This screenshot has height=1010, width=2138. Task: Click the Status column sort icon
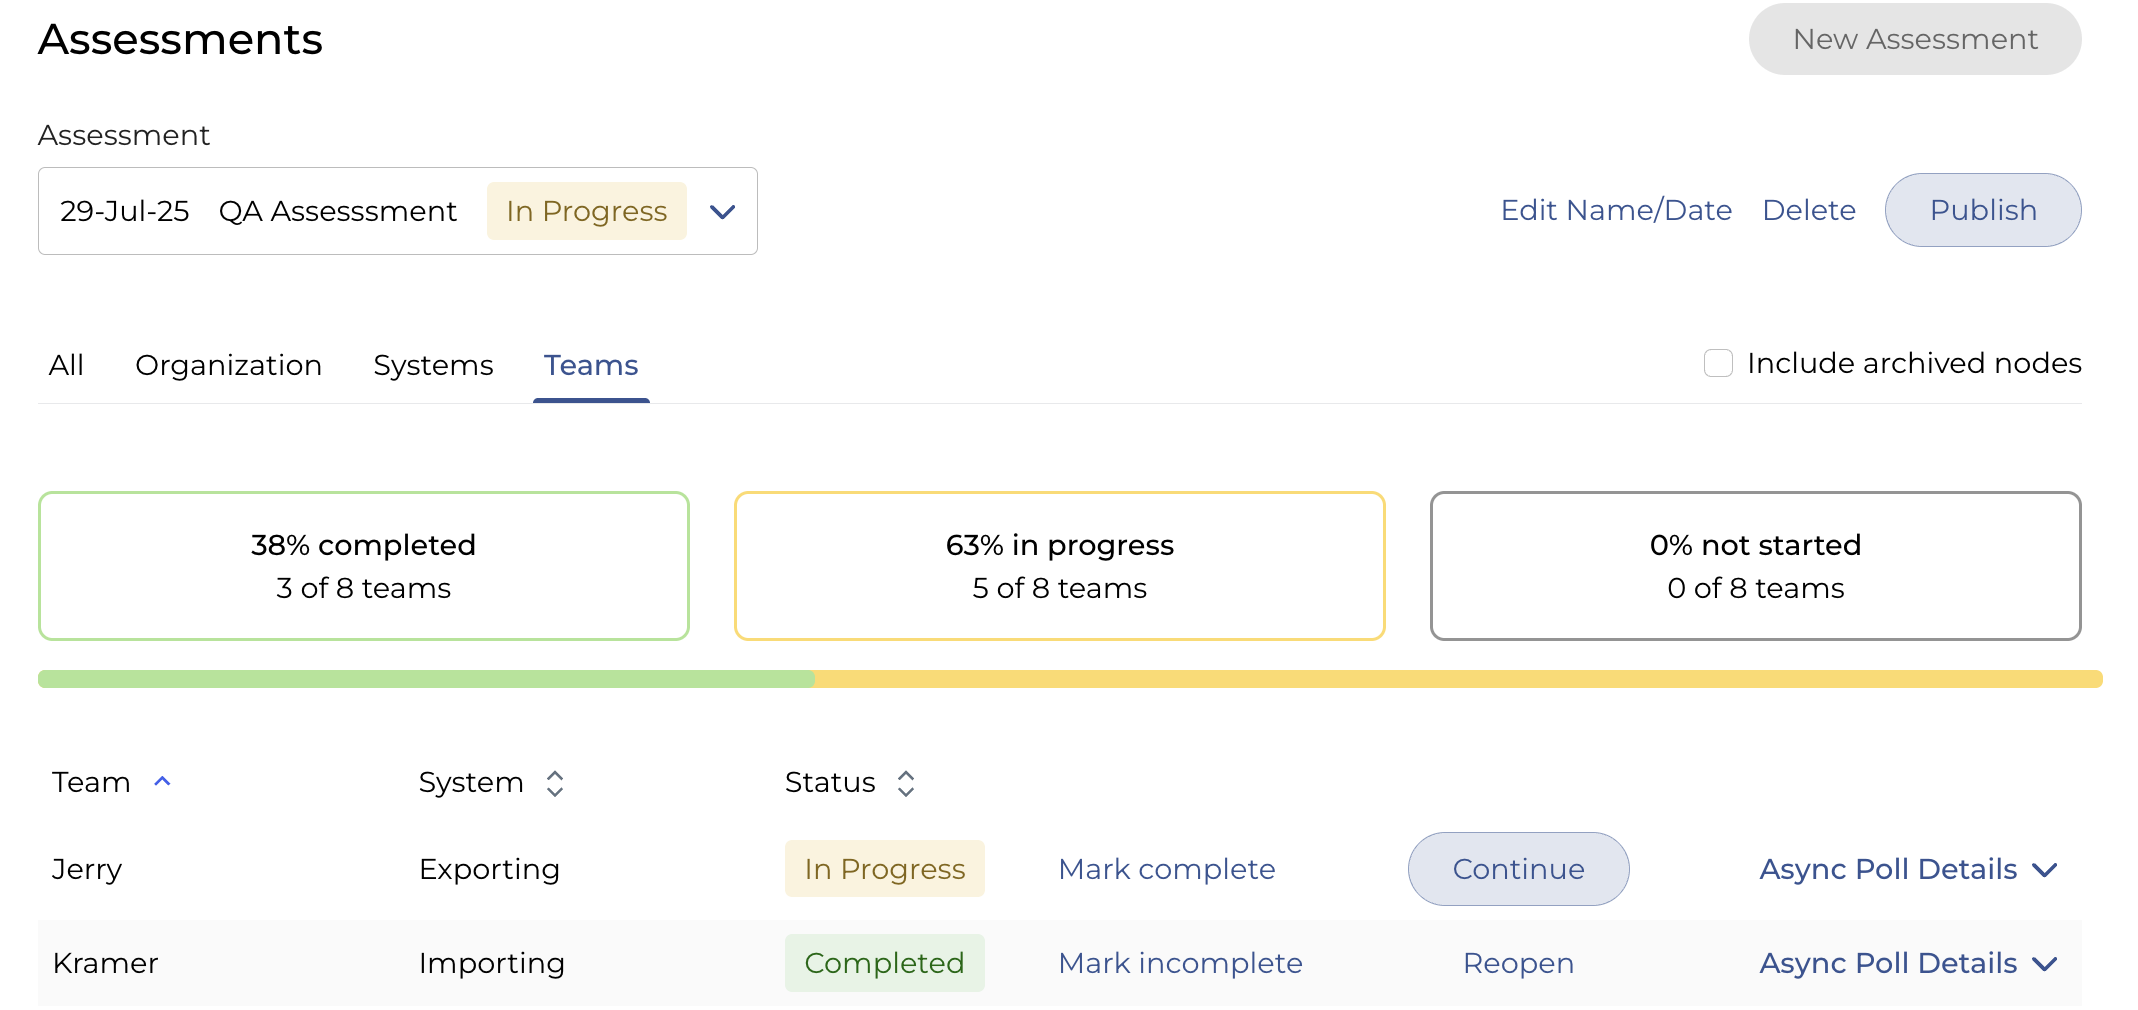pyautogui.click(x=906, y=783)
